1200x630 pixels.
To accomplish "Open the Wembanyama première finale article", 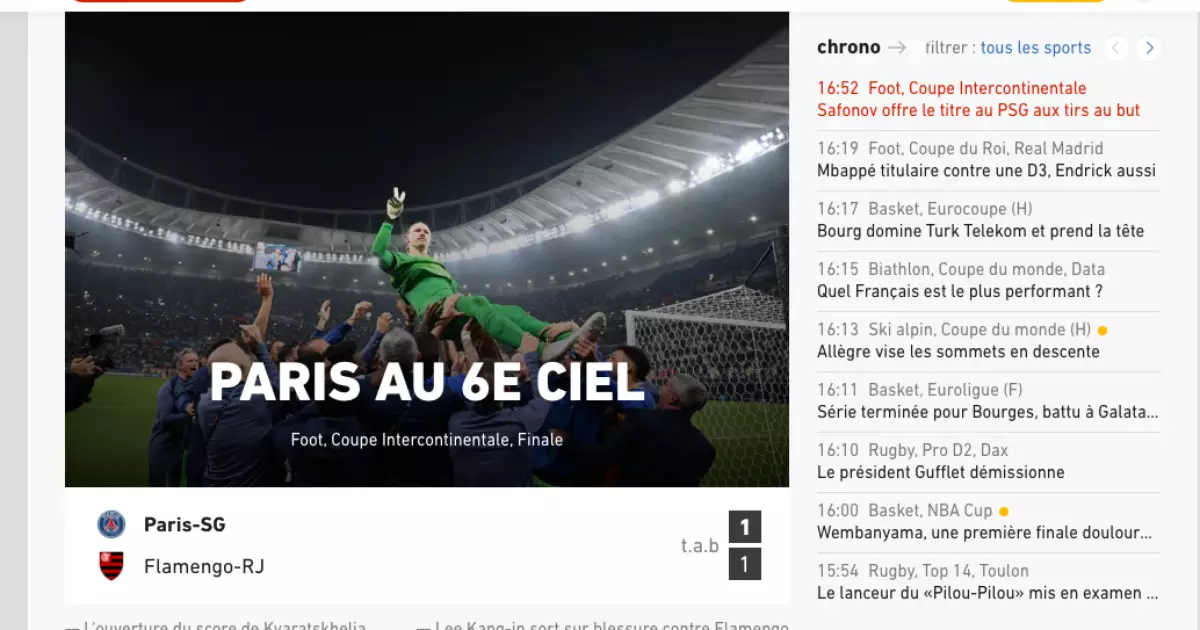I will coord(984,533).
